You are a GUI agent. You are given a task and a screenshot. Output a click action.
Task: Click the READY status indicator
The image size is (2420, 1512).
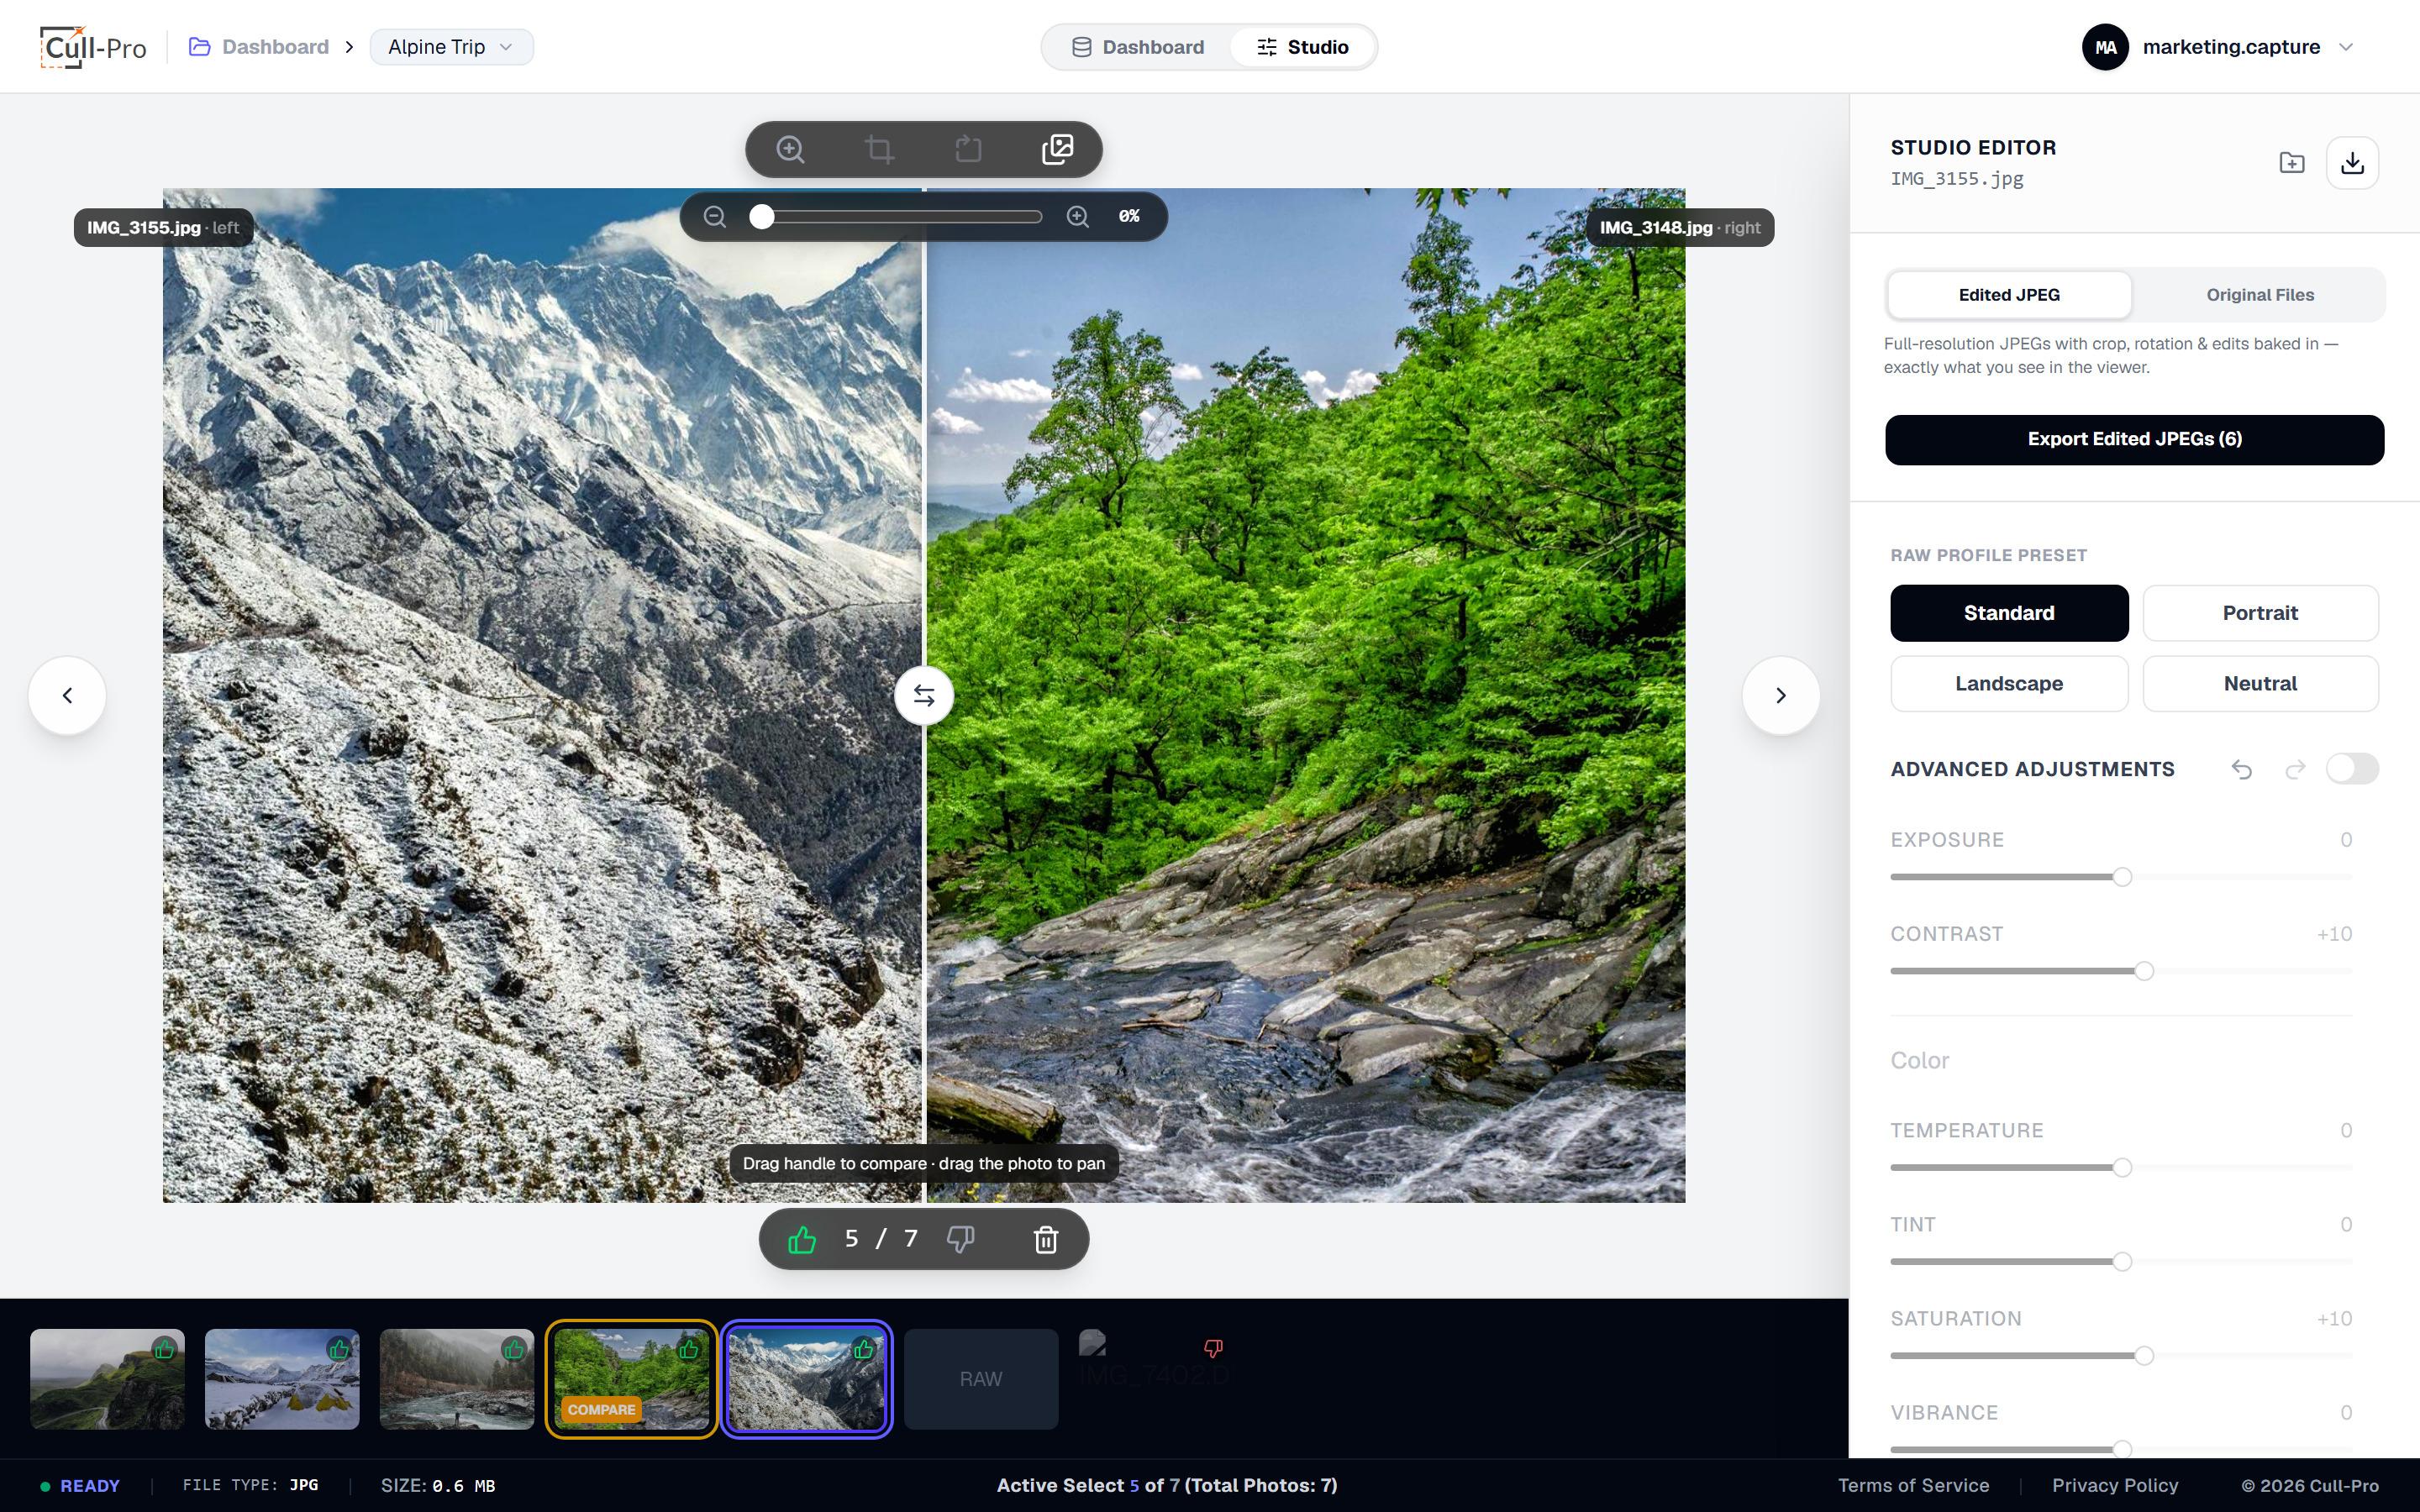click(80, 1486)
